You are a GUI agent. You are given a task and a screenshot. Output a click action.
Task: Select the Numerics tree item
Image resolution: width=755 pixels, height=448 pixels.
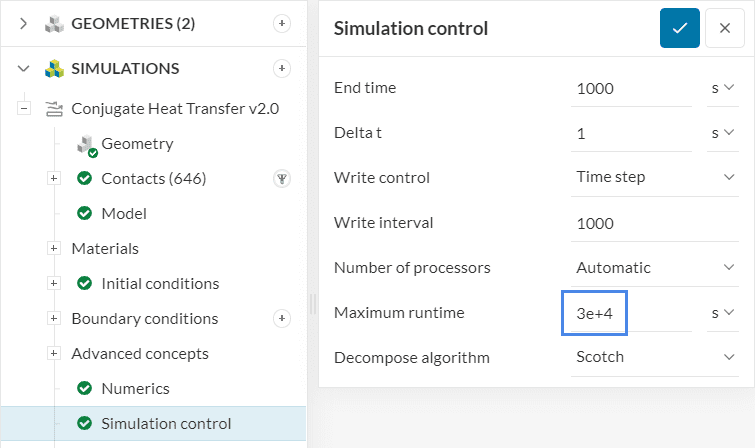pyautogui.click(x=135, y=388)
